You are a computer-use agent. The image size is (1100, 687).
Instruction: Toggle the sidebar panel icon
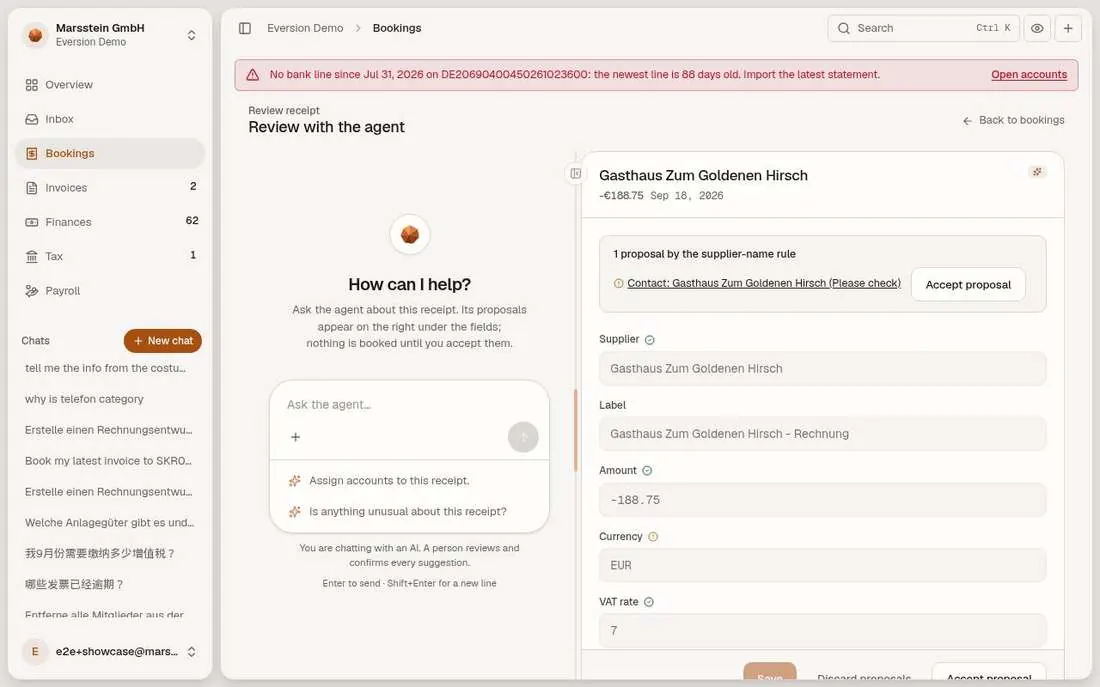[x=245, y=28]
